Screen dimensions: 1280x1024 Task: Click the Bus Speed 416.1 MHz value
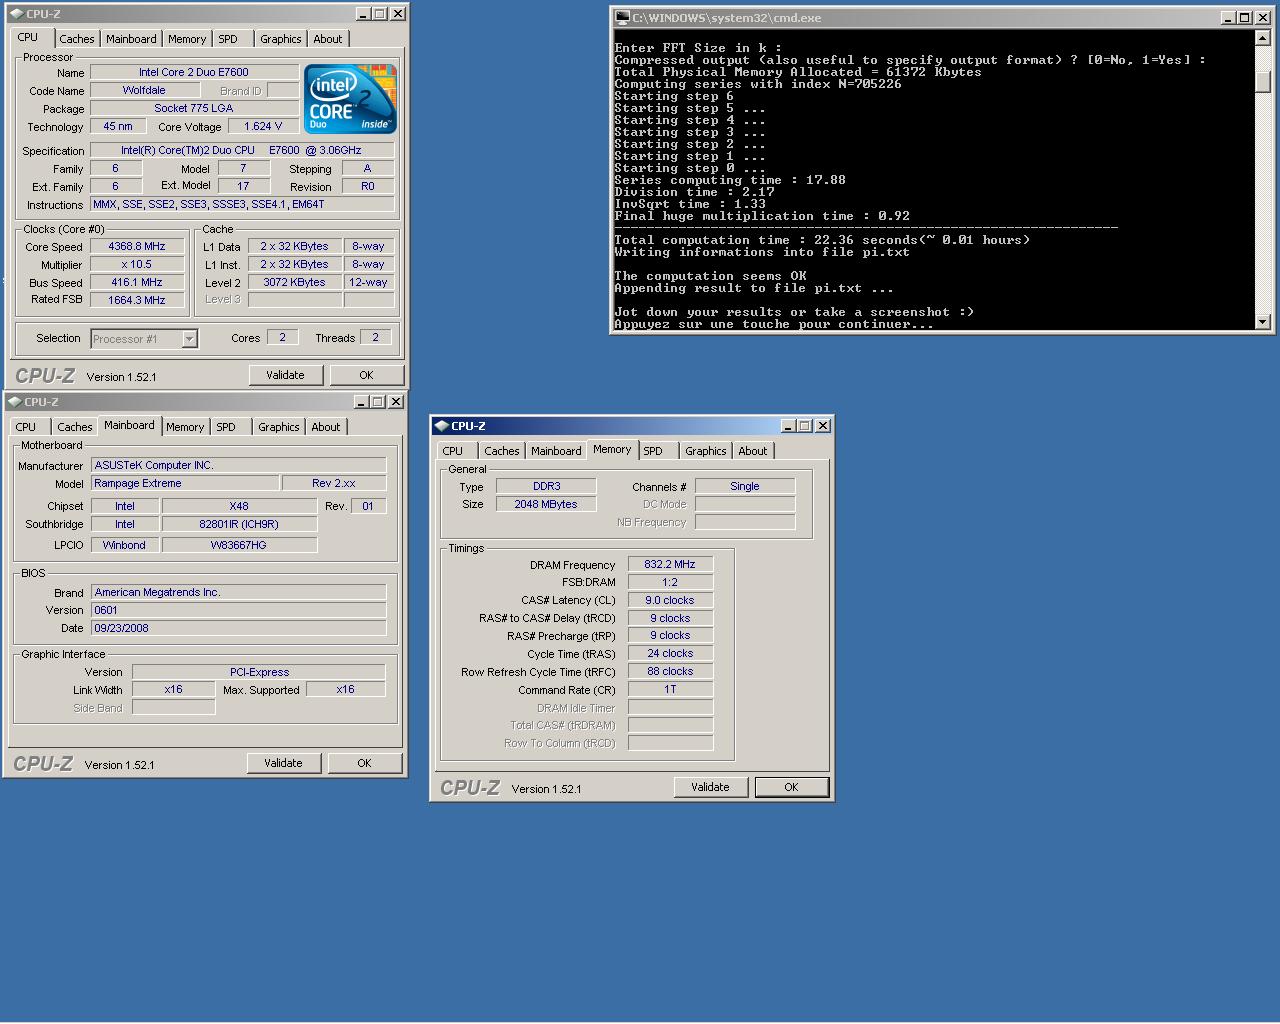coord(137,282)
